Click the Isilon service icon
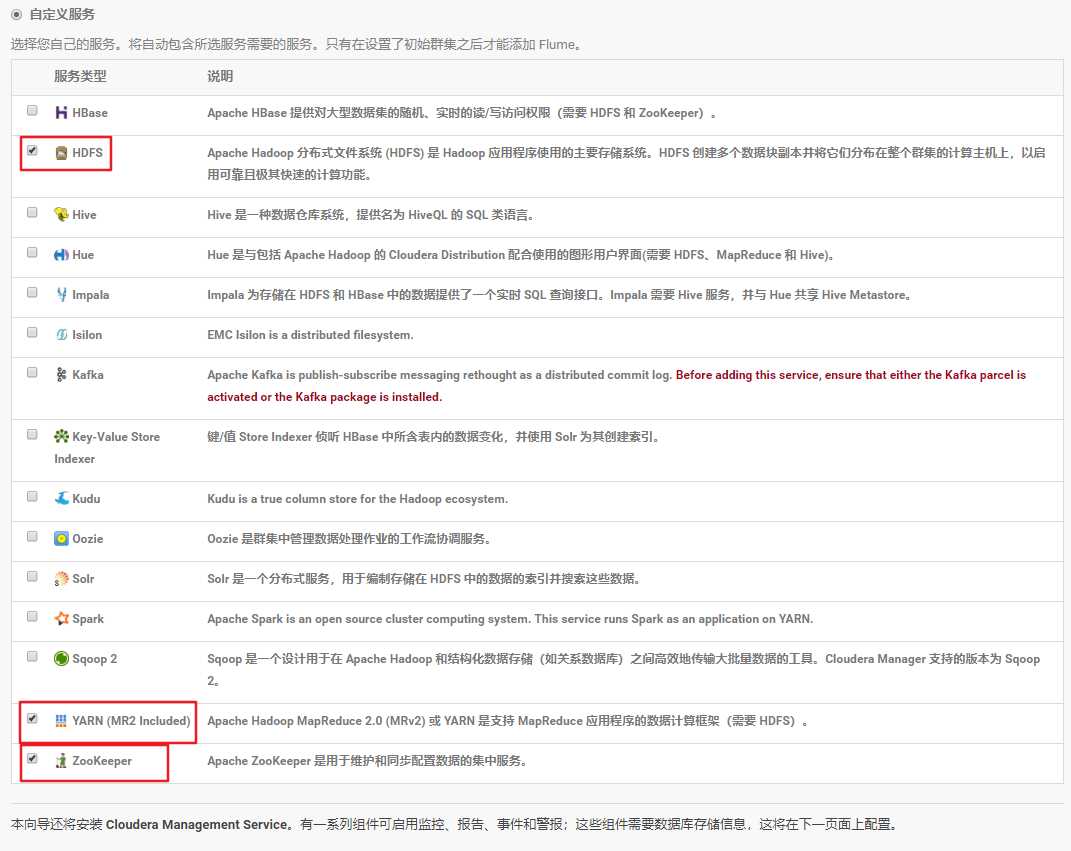 (61, 335)
